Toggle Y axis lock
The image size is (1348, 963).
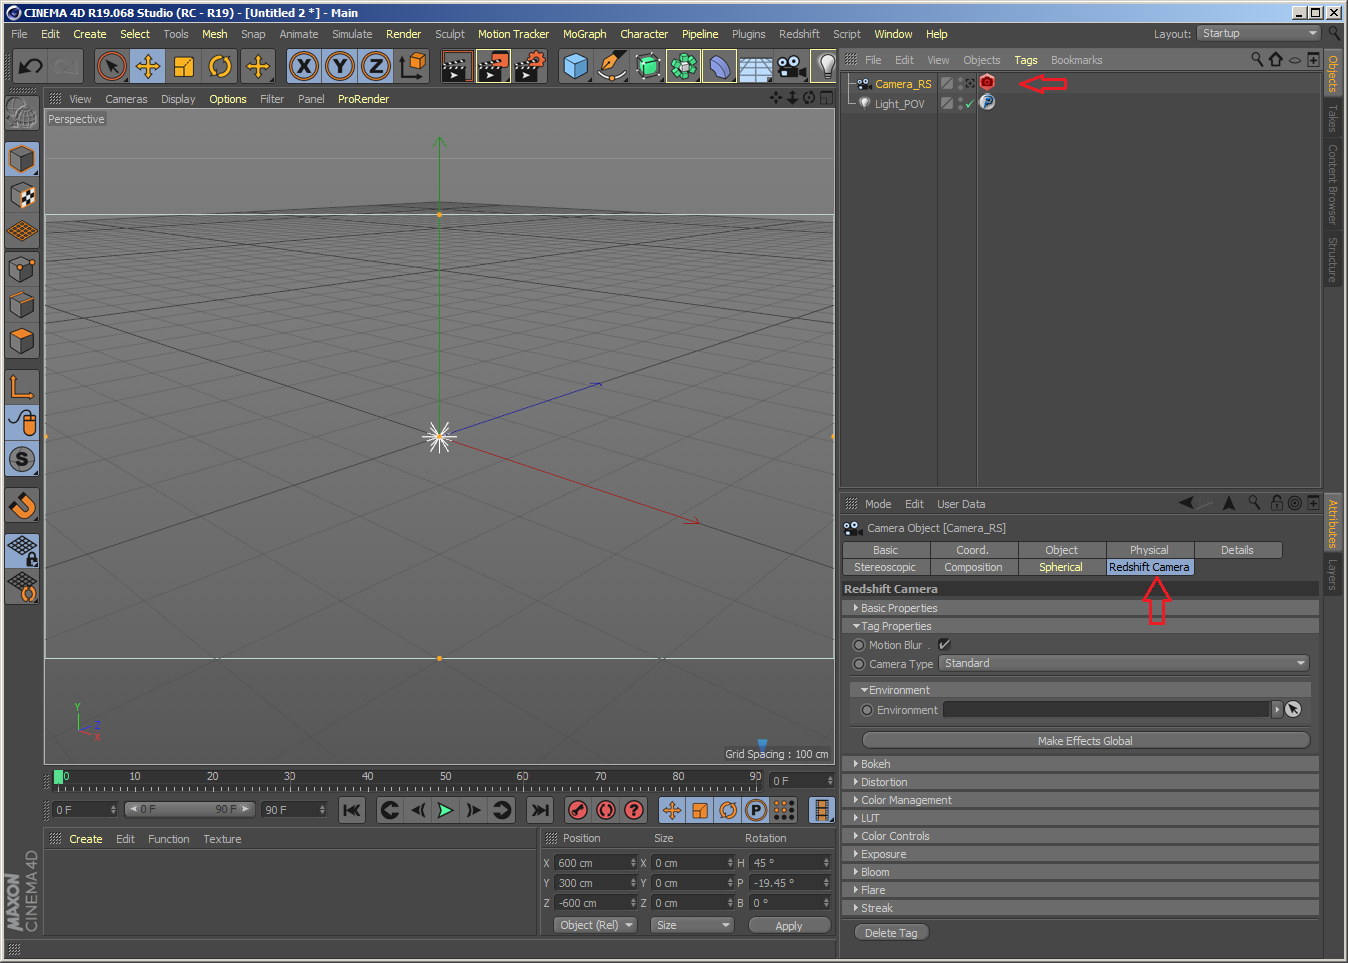pyautogui.click(x=340, y=67)
